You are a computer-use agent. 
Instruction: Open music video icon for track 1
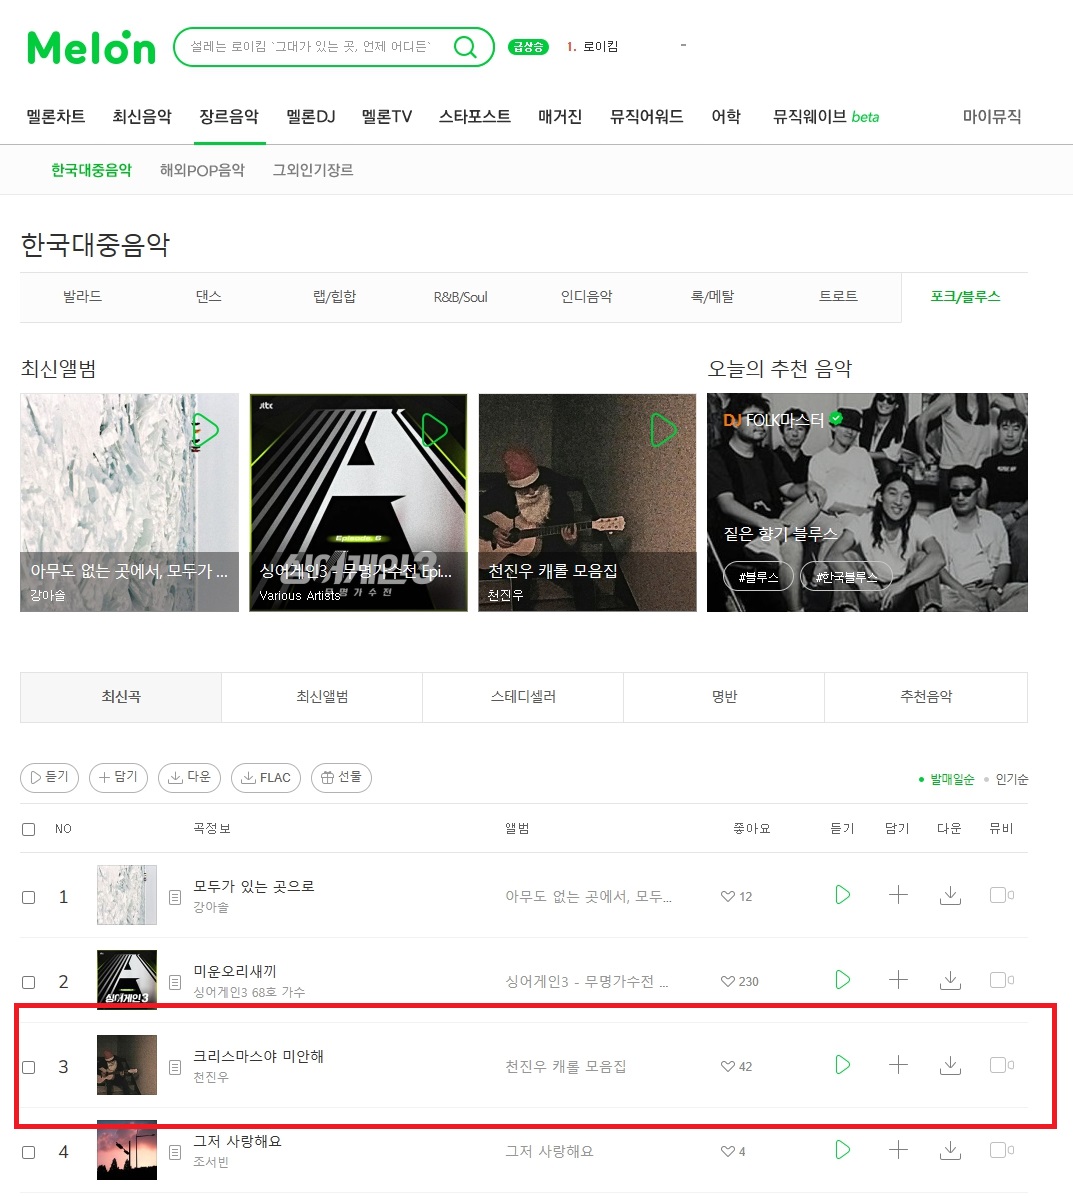(x=1001, y=895)
